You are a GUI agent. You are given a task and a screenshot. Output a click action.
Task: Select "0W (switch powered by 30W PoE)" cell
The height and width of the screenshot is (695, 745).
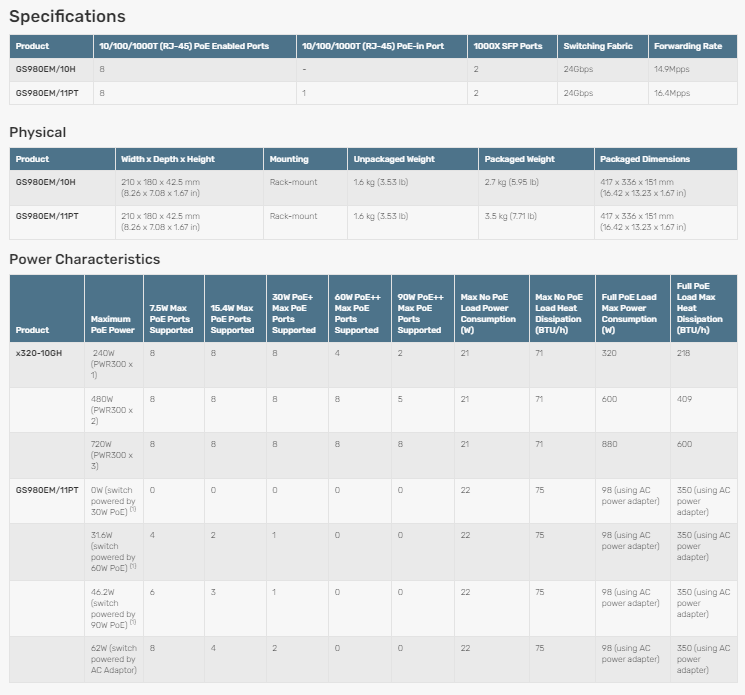click(114, 501)
